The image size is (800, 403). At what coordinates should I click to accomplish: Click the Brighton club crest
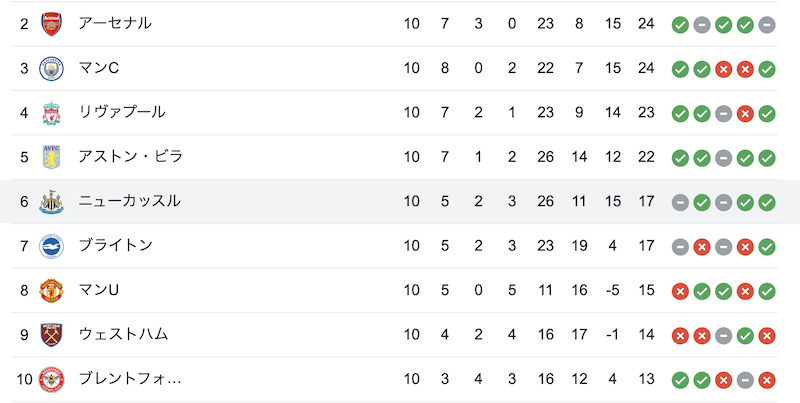click(51, 246)
